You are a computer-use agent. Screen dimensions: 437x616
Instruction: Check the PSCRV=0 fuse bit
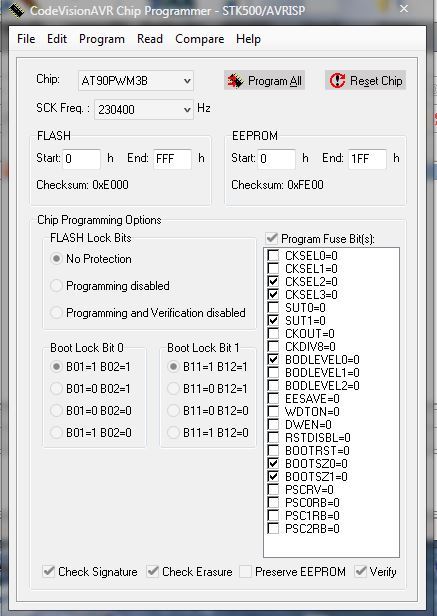[x=273, y=489]
